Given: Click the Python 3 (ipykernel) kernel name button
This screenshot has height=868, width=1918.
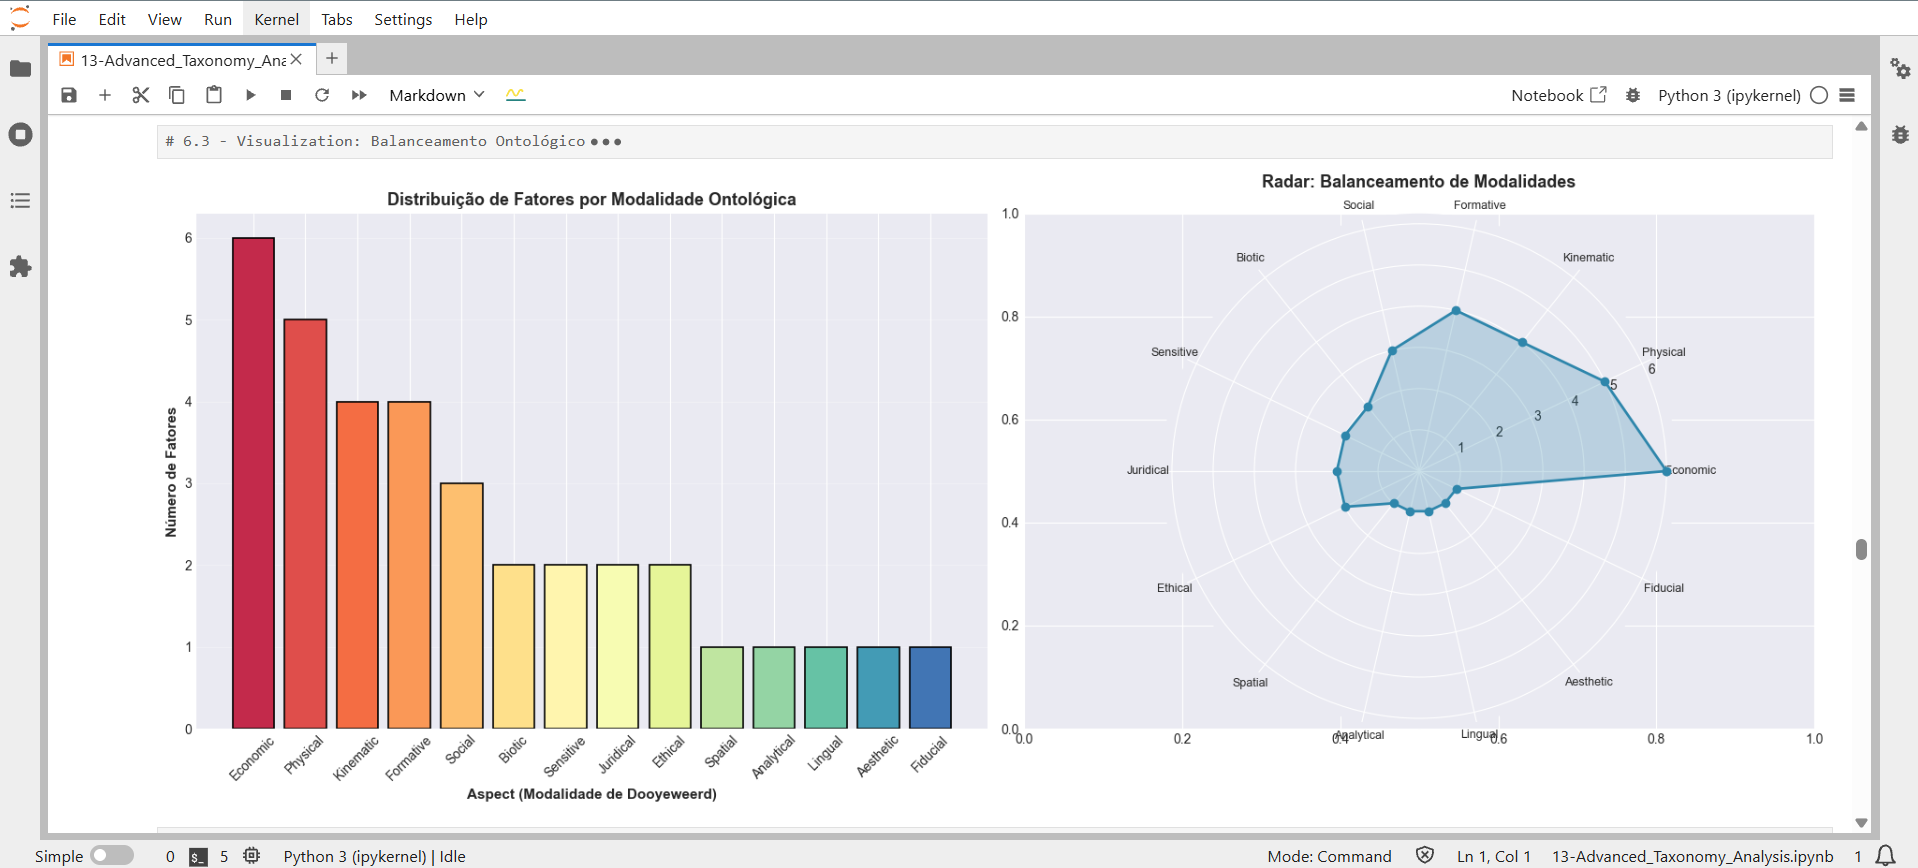Looking at the screenshot, I should [1728, 95].
